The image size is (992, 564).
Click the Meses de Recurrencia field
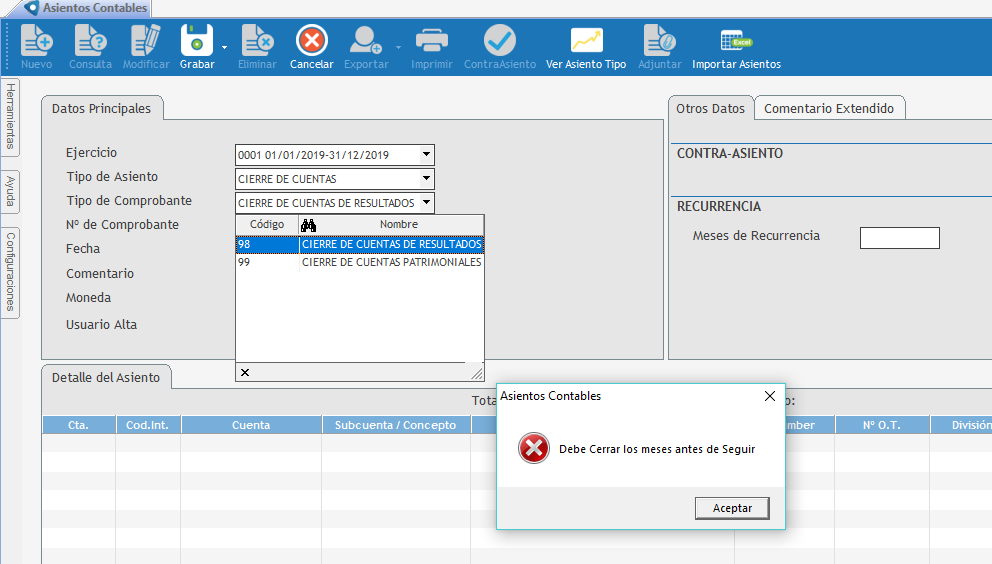coord(899,238)
